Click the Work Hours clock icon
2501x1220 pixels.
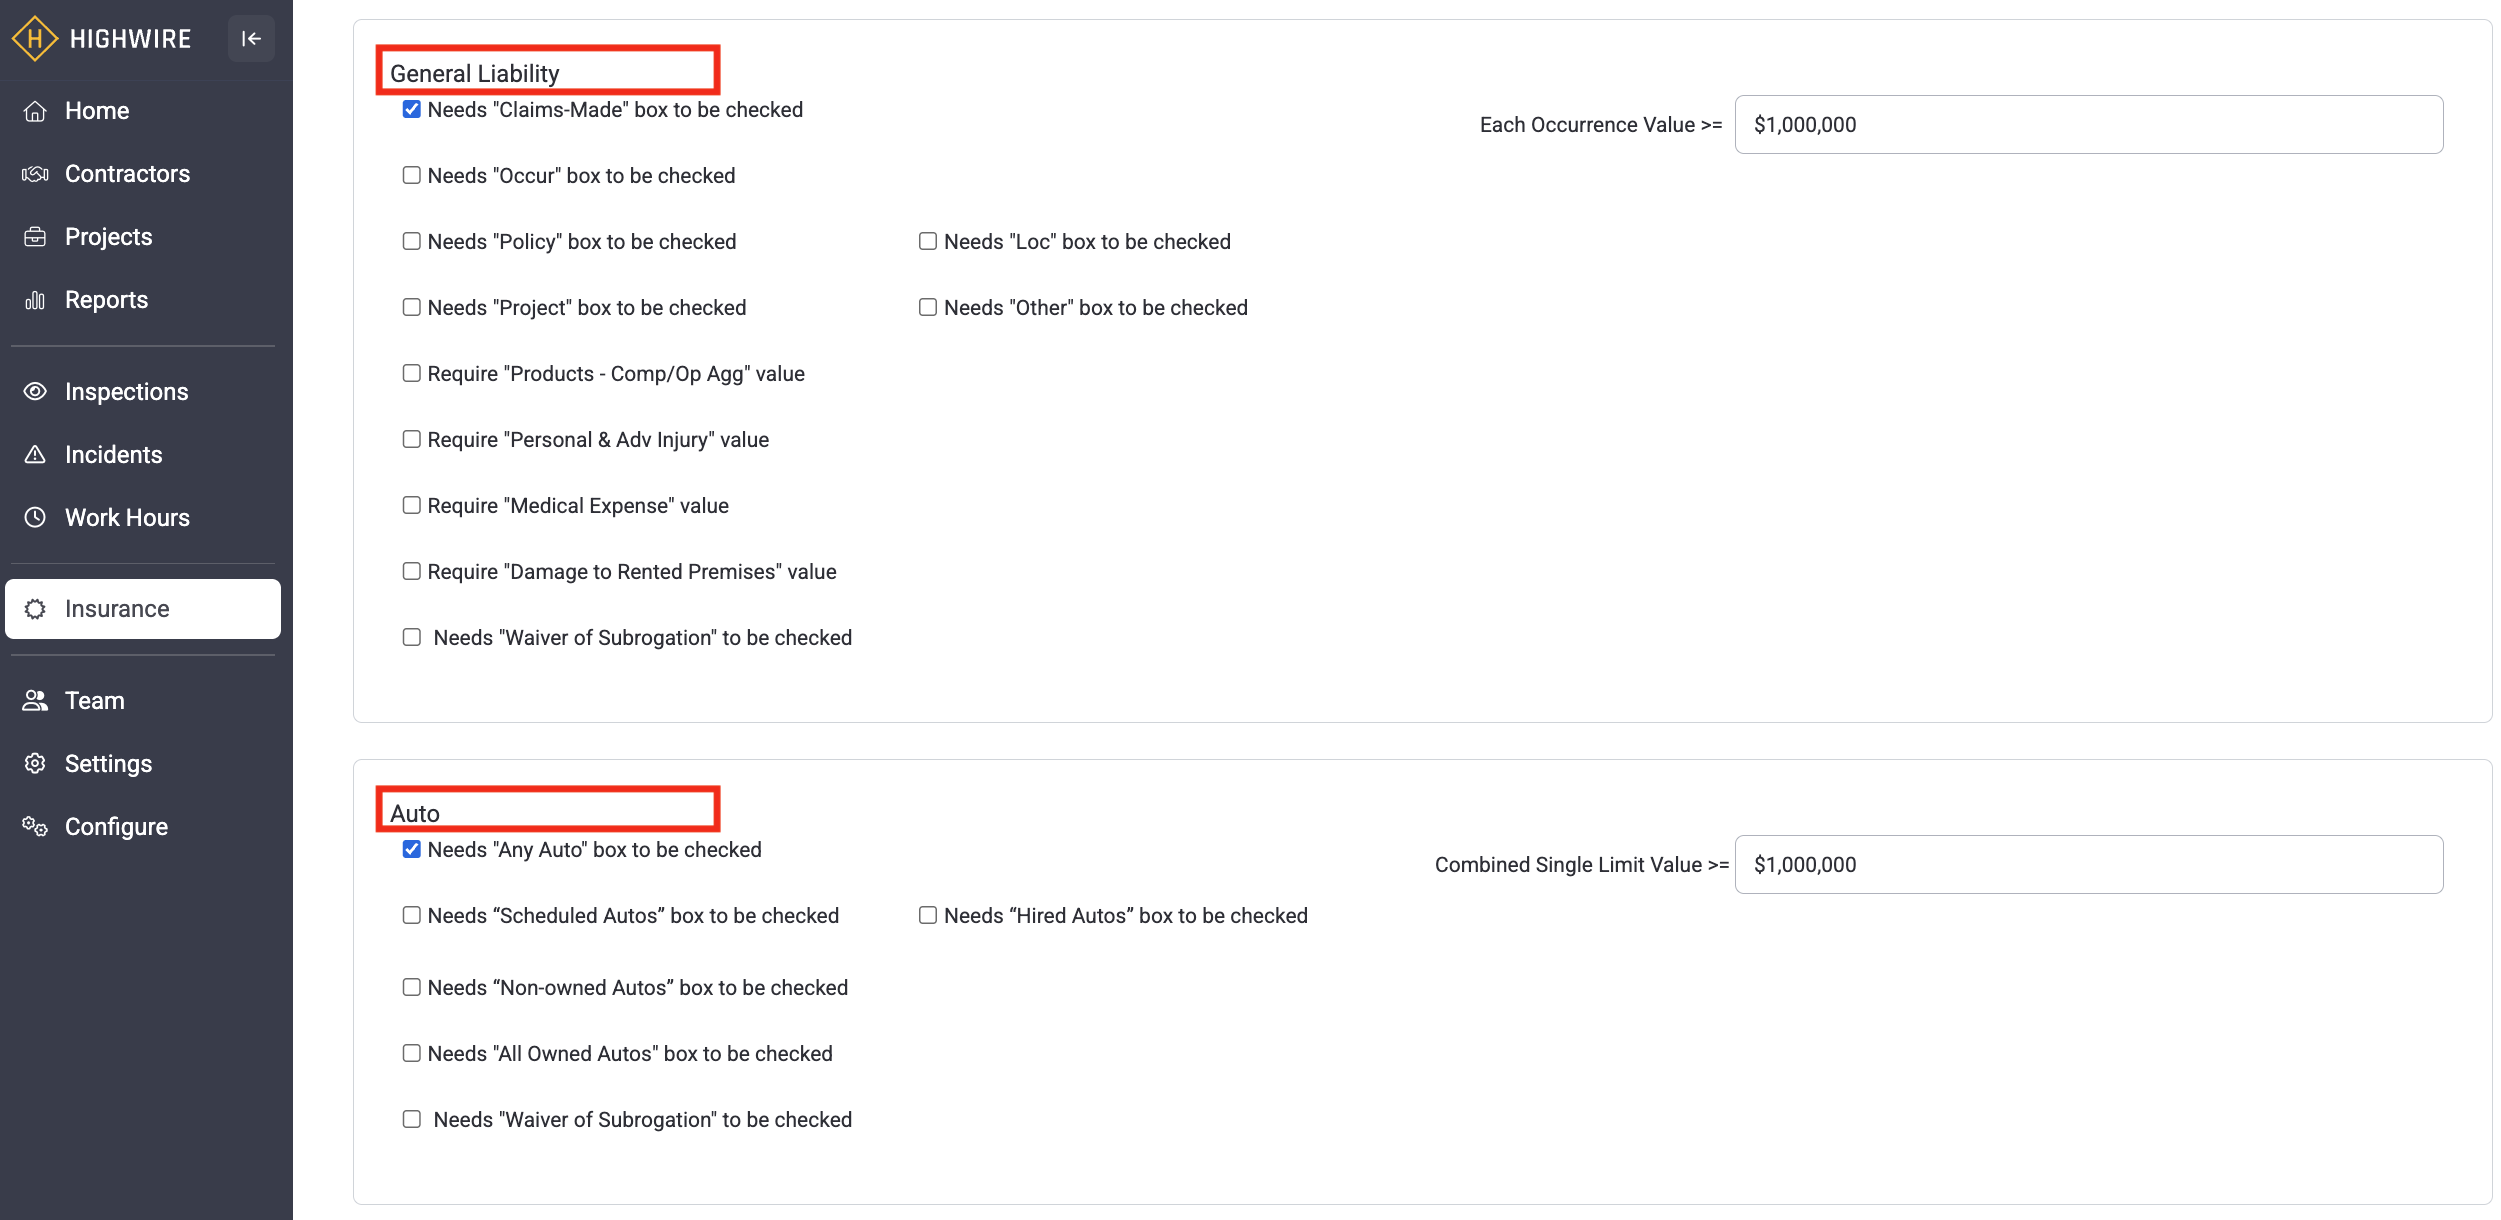click(35, 518)
